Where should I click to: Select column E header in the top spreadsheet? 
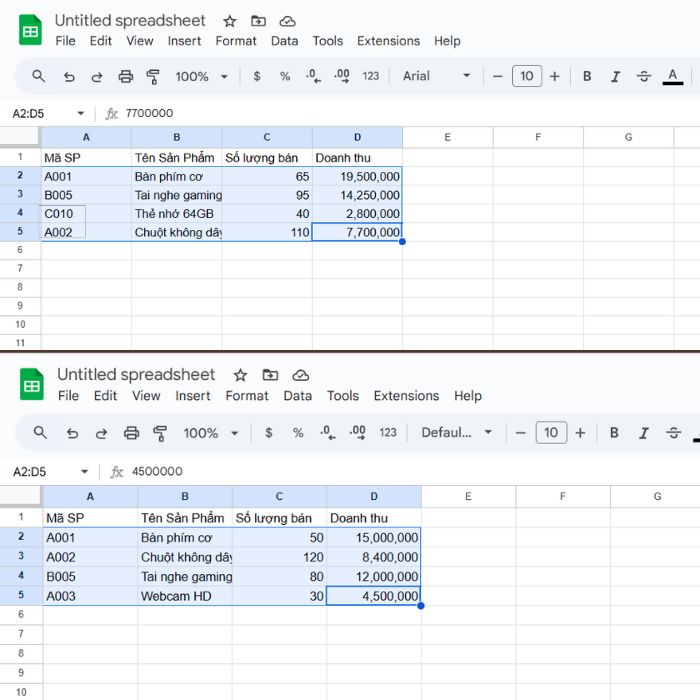[448, 138]
